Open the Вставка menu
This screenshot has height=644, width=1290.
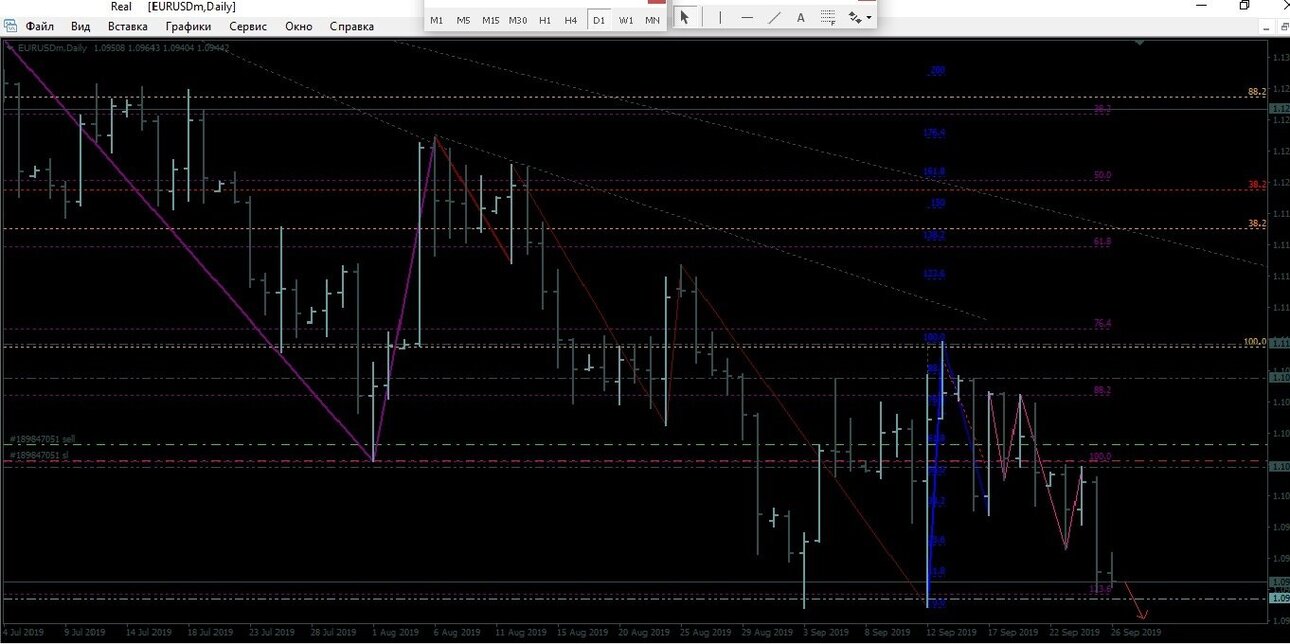point(127,26)
